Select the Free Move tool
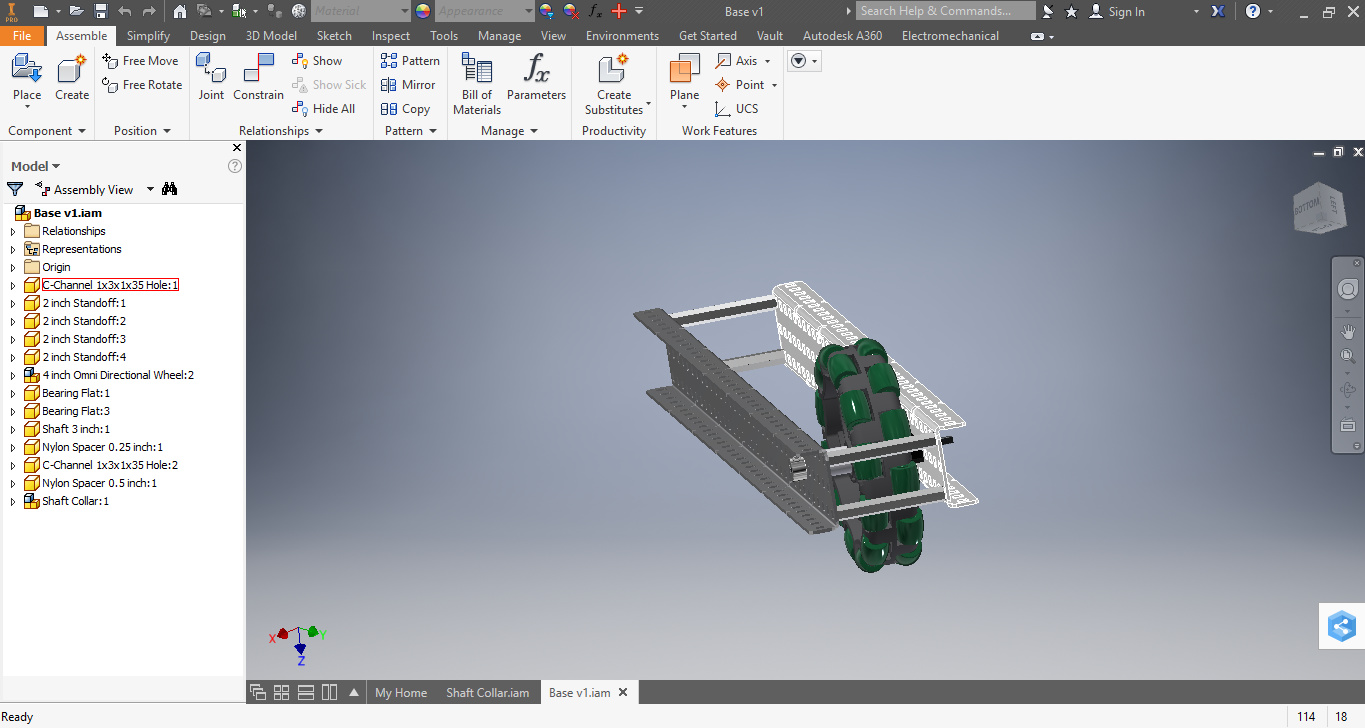This screenshot has width=1365, height=728. click(140, 61)
